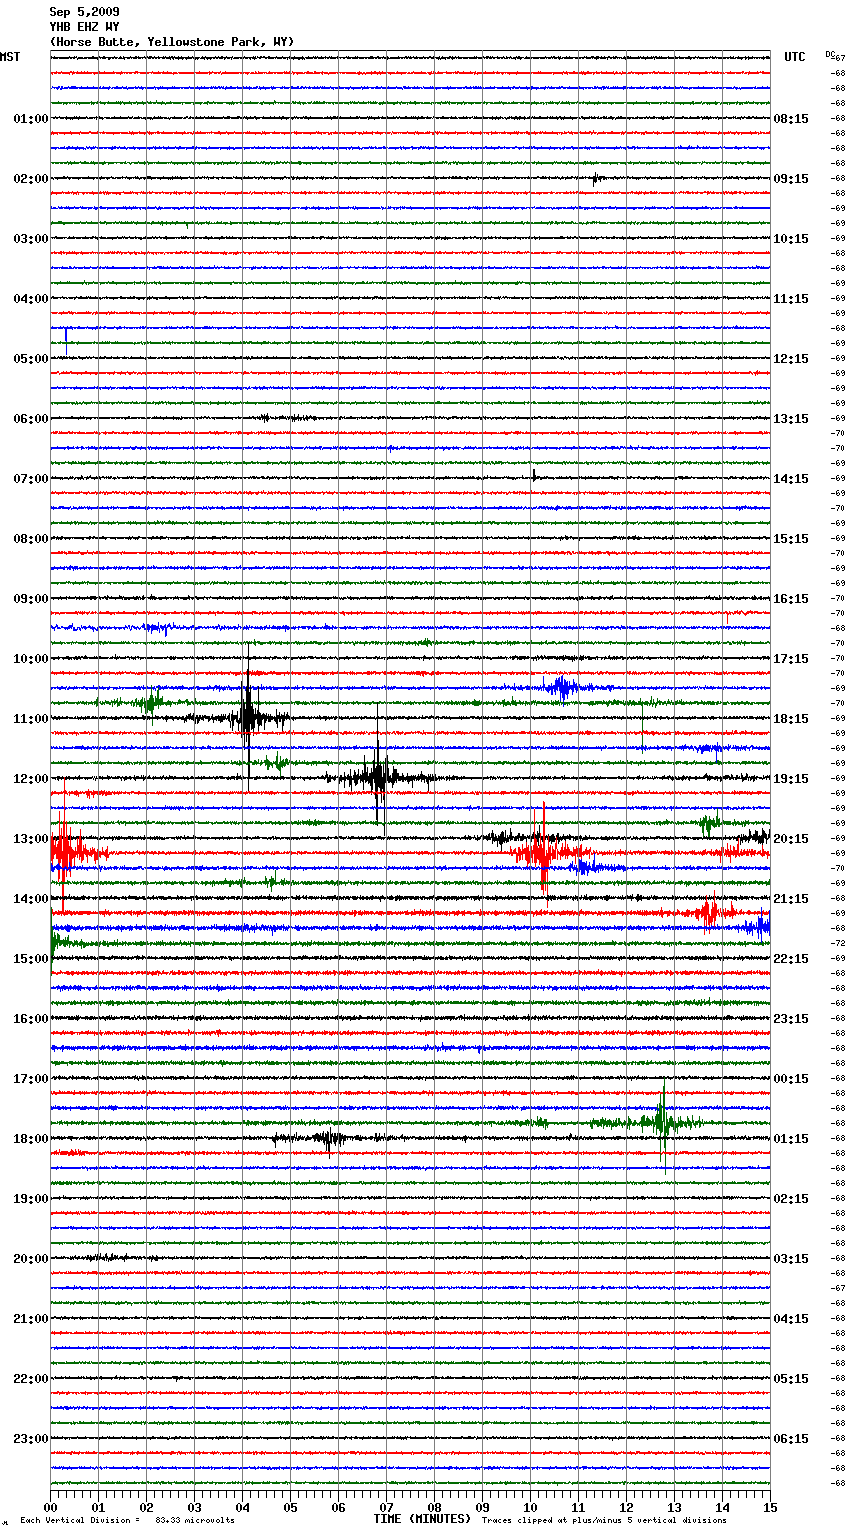Click the 16:15 UTC time label
850x1534 pixels.
coord(791,599)
